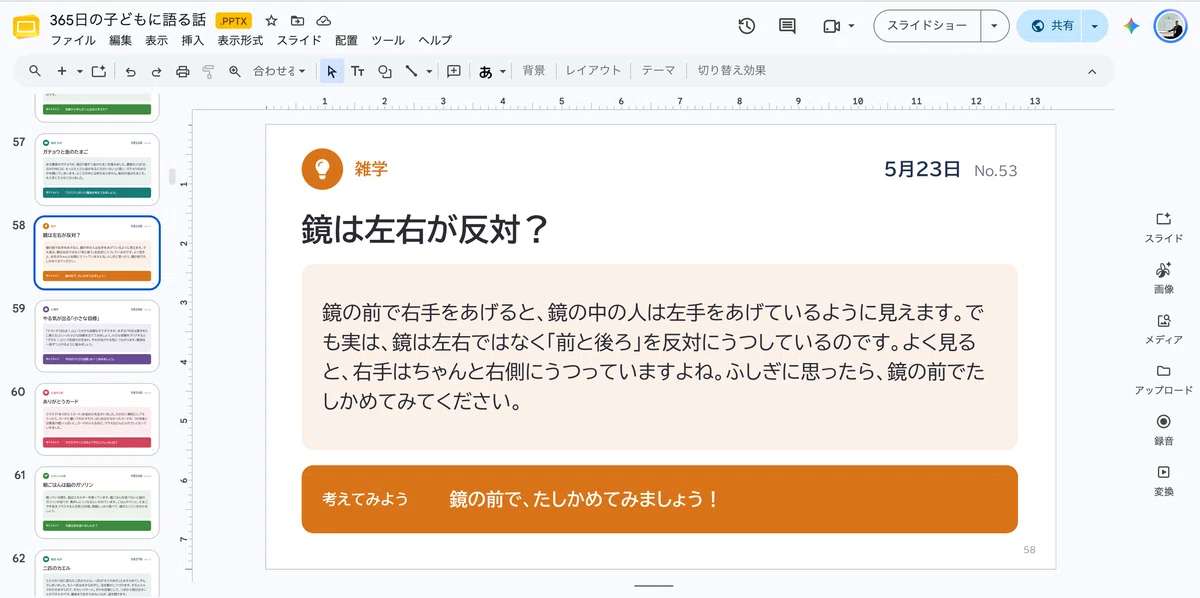Open the 録音 recording panel
Image resolution: width=1200 pixels, height=598 pixels.
click(1163, 430)
